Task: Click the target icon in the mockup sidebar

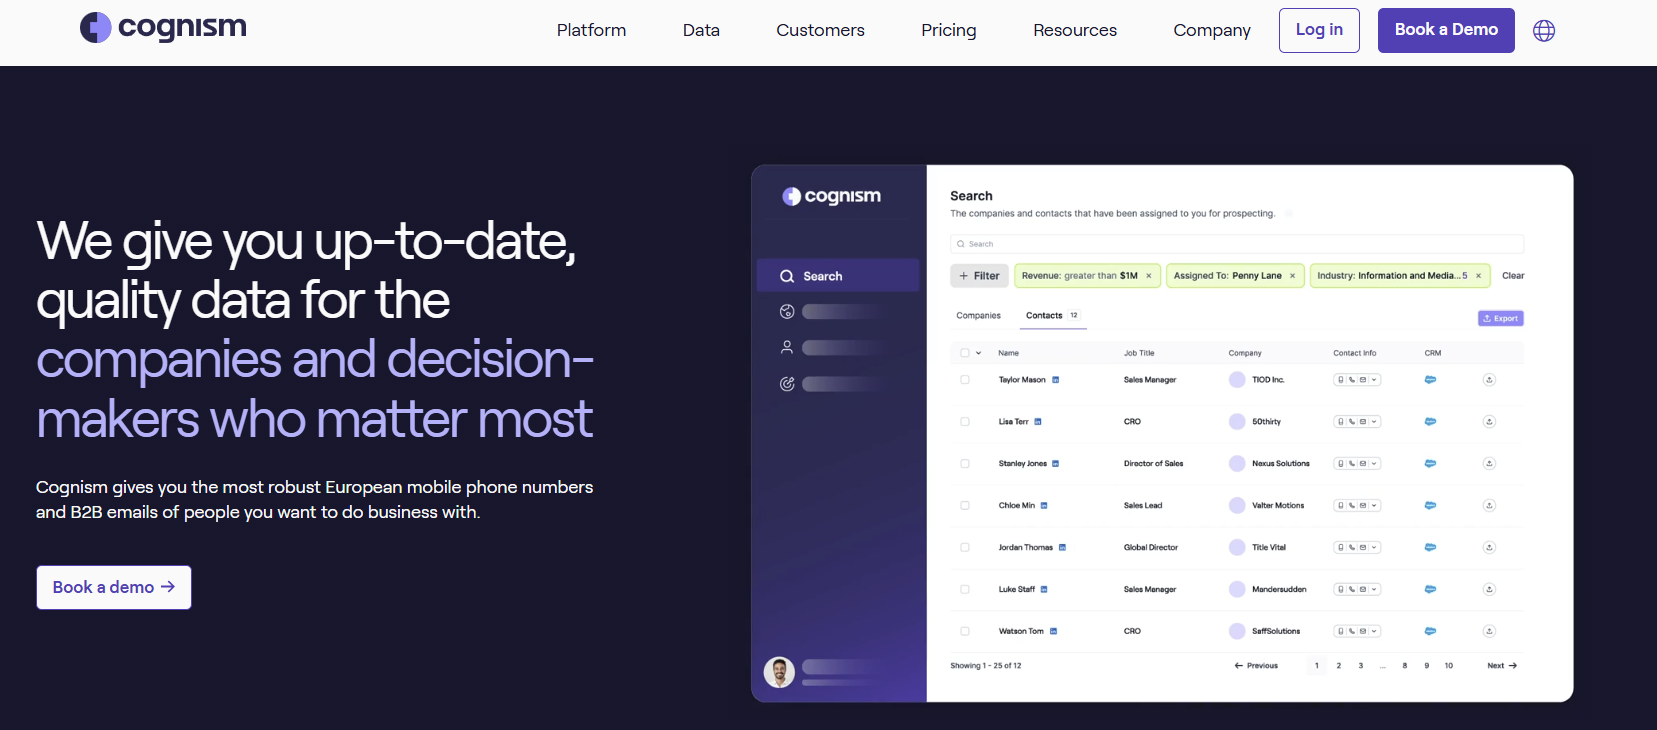Action: (787, 384)
